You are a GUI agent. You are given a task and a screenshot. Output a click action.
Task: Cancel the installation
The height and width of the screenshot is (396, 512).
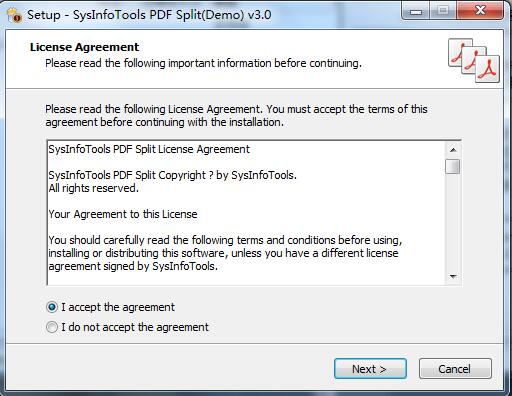[x=455, y=369]
